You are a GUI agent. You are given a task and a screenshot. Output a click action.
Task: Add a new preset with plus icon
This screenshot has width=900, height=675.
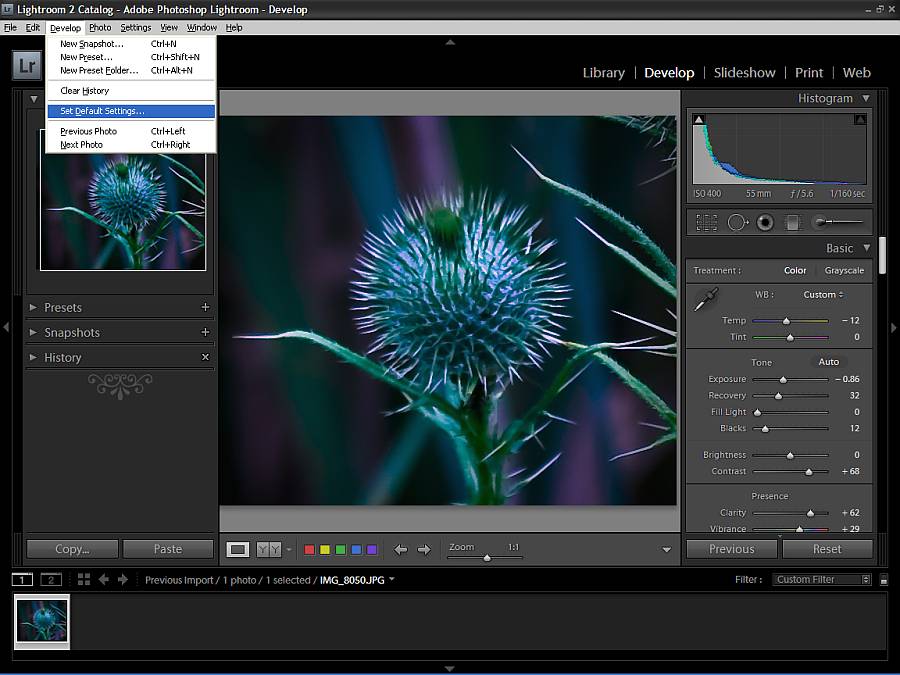205,307
